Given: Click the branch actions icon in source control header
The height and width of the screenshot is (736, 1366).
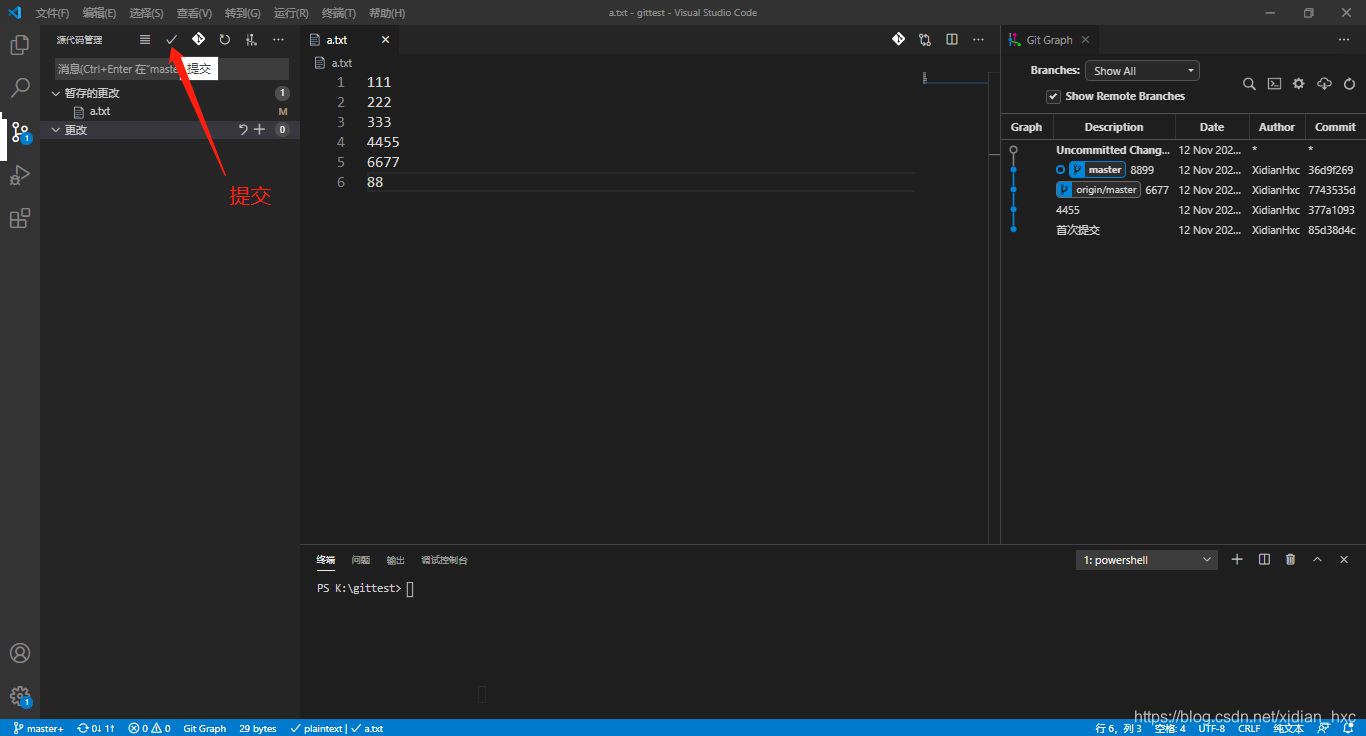Looking at the screenshot, I should click(251, 40).
